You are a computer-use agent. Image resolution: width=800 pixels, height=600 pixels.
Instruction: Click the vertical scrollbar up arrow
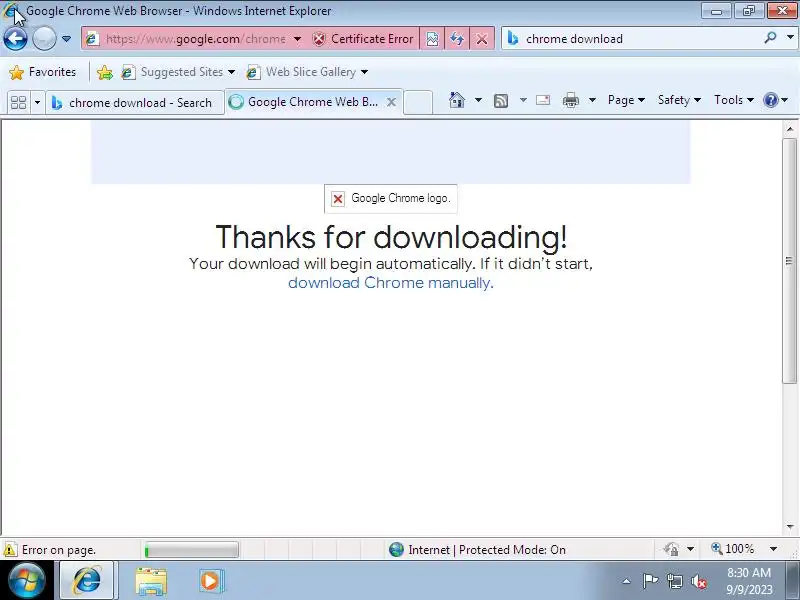(x=790, y=129)
